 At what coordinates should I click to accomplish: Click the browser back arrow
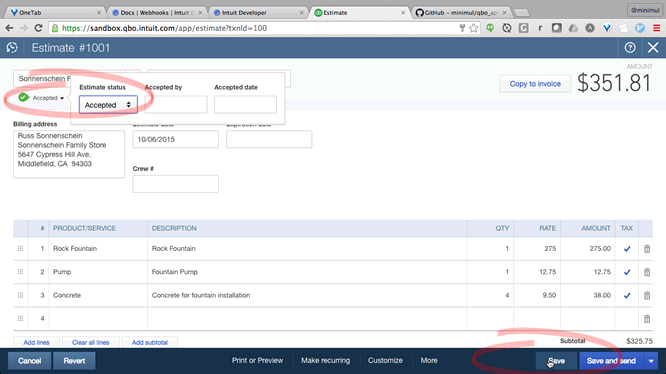(9, 28)
